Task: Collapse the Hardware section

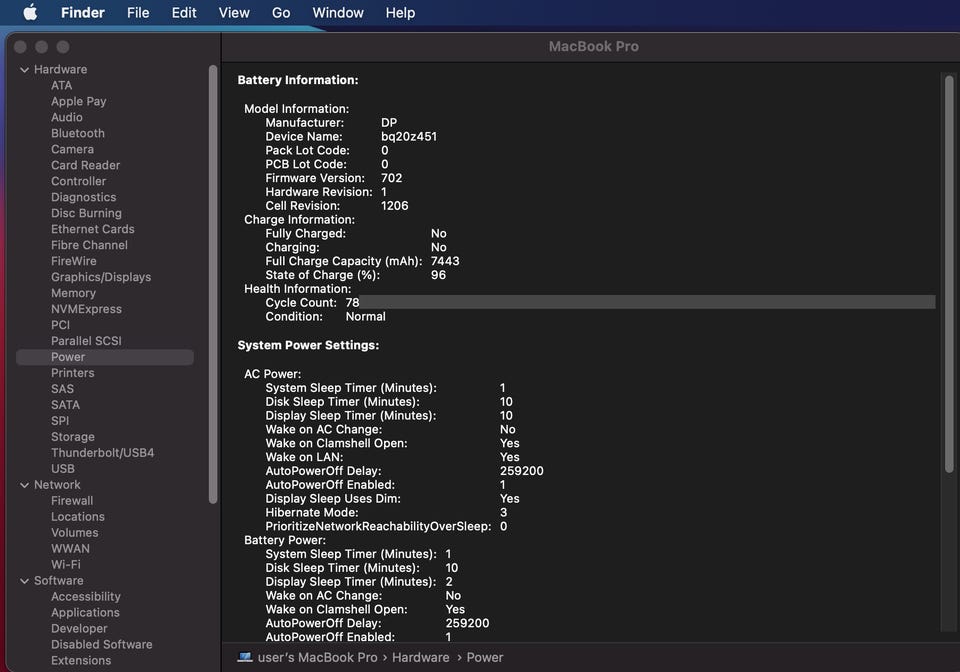Action: pos(24,70)
